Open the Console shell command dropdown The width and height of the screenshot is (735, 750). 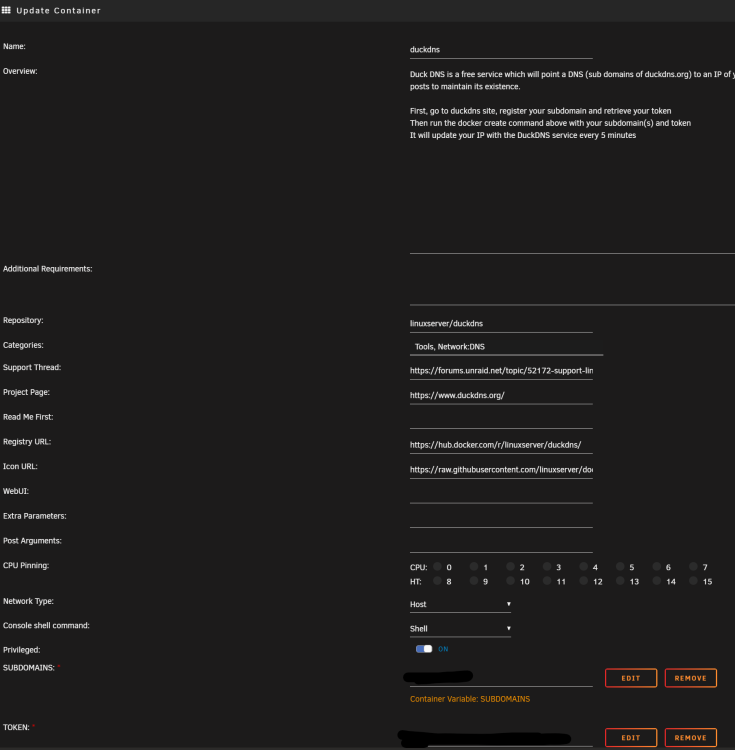(460, 629)
